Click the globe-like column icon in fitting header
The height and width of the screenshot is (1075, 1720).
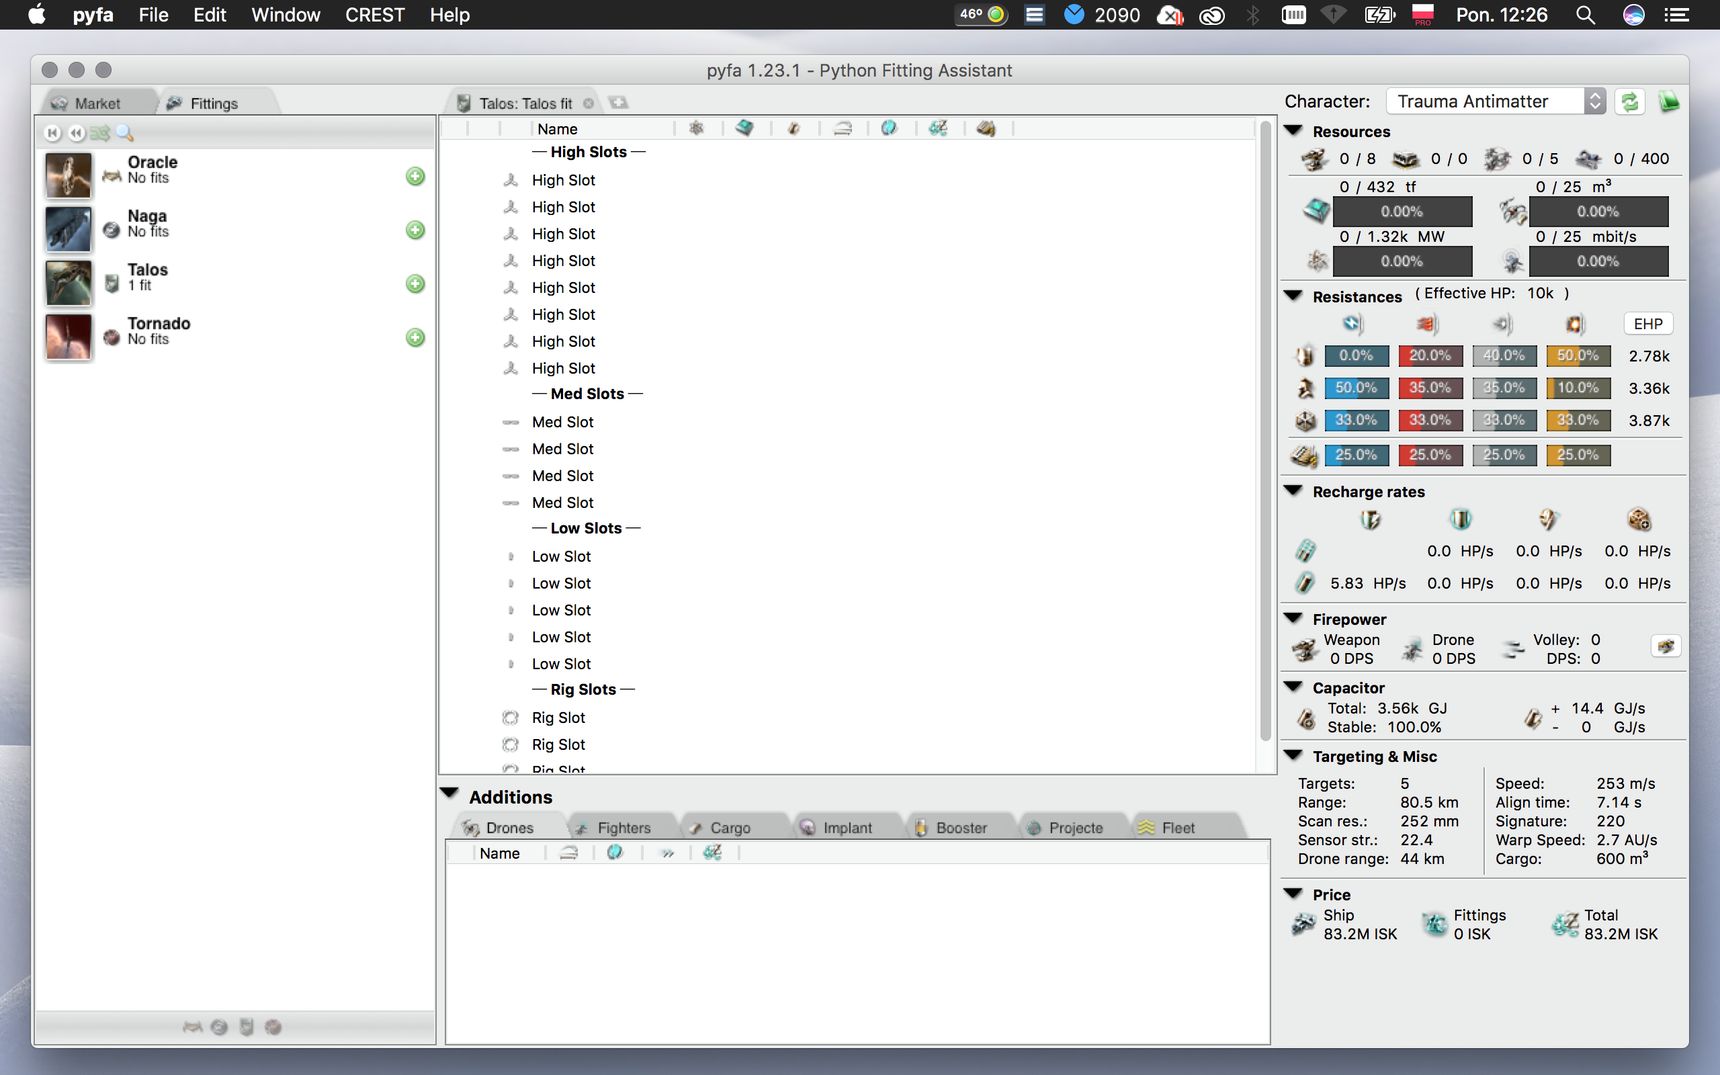(889, 128)
